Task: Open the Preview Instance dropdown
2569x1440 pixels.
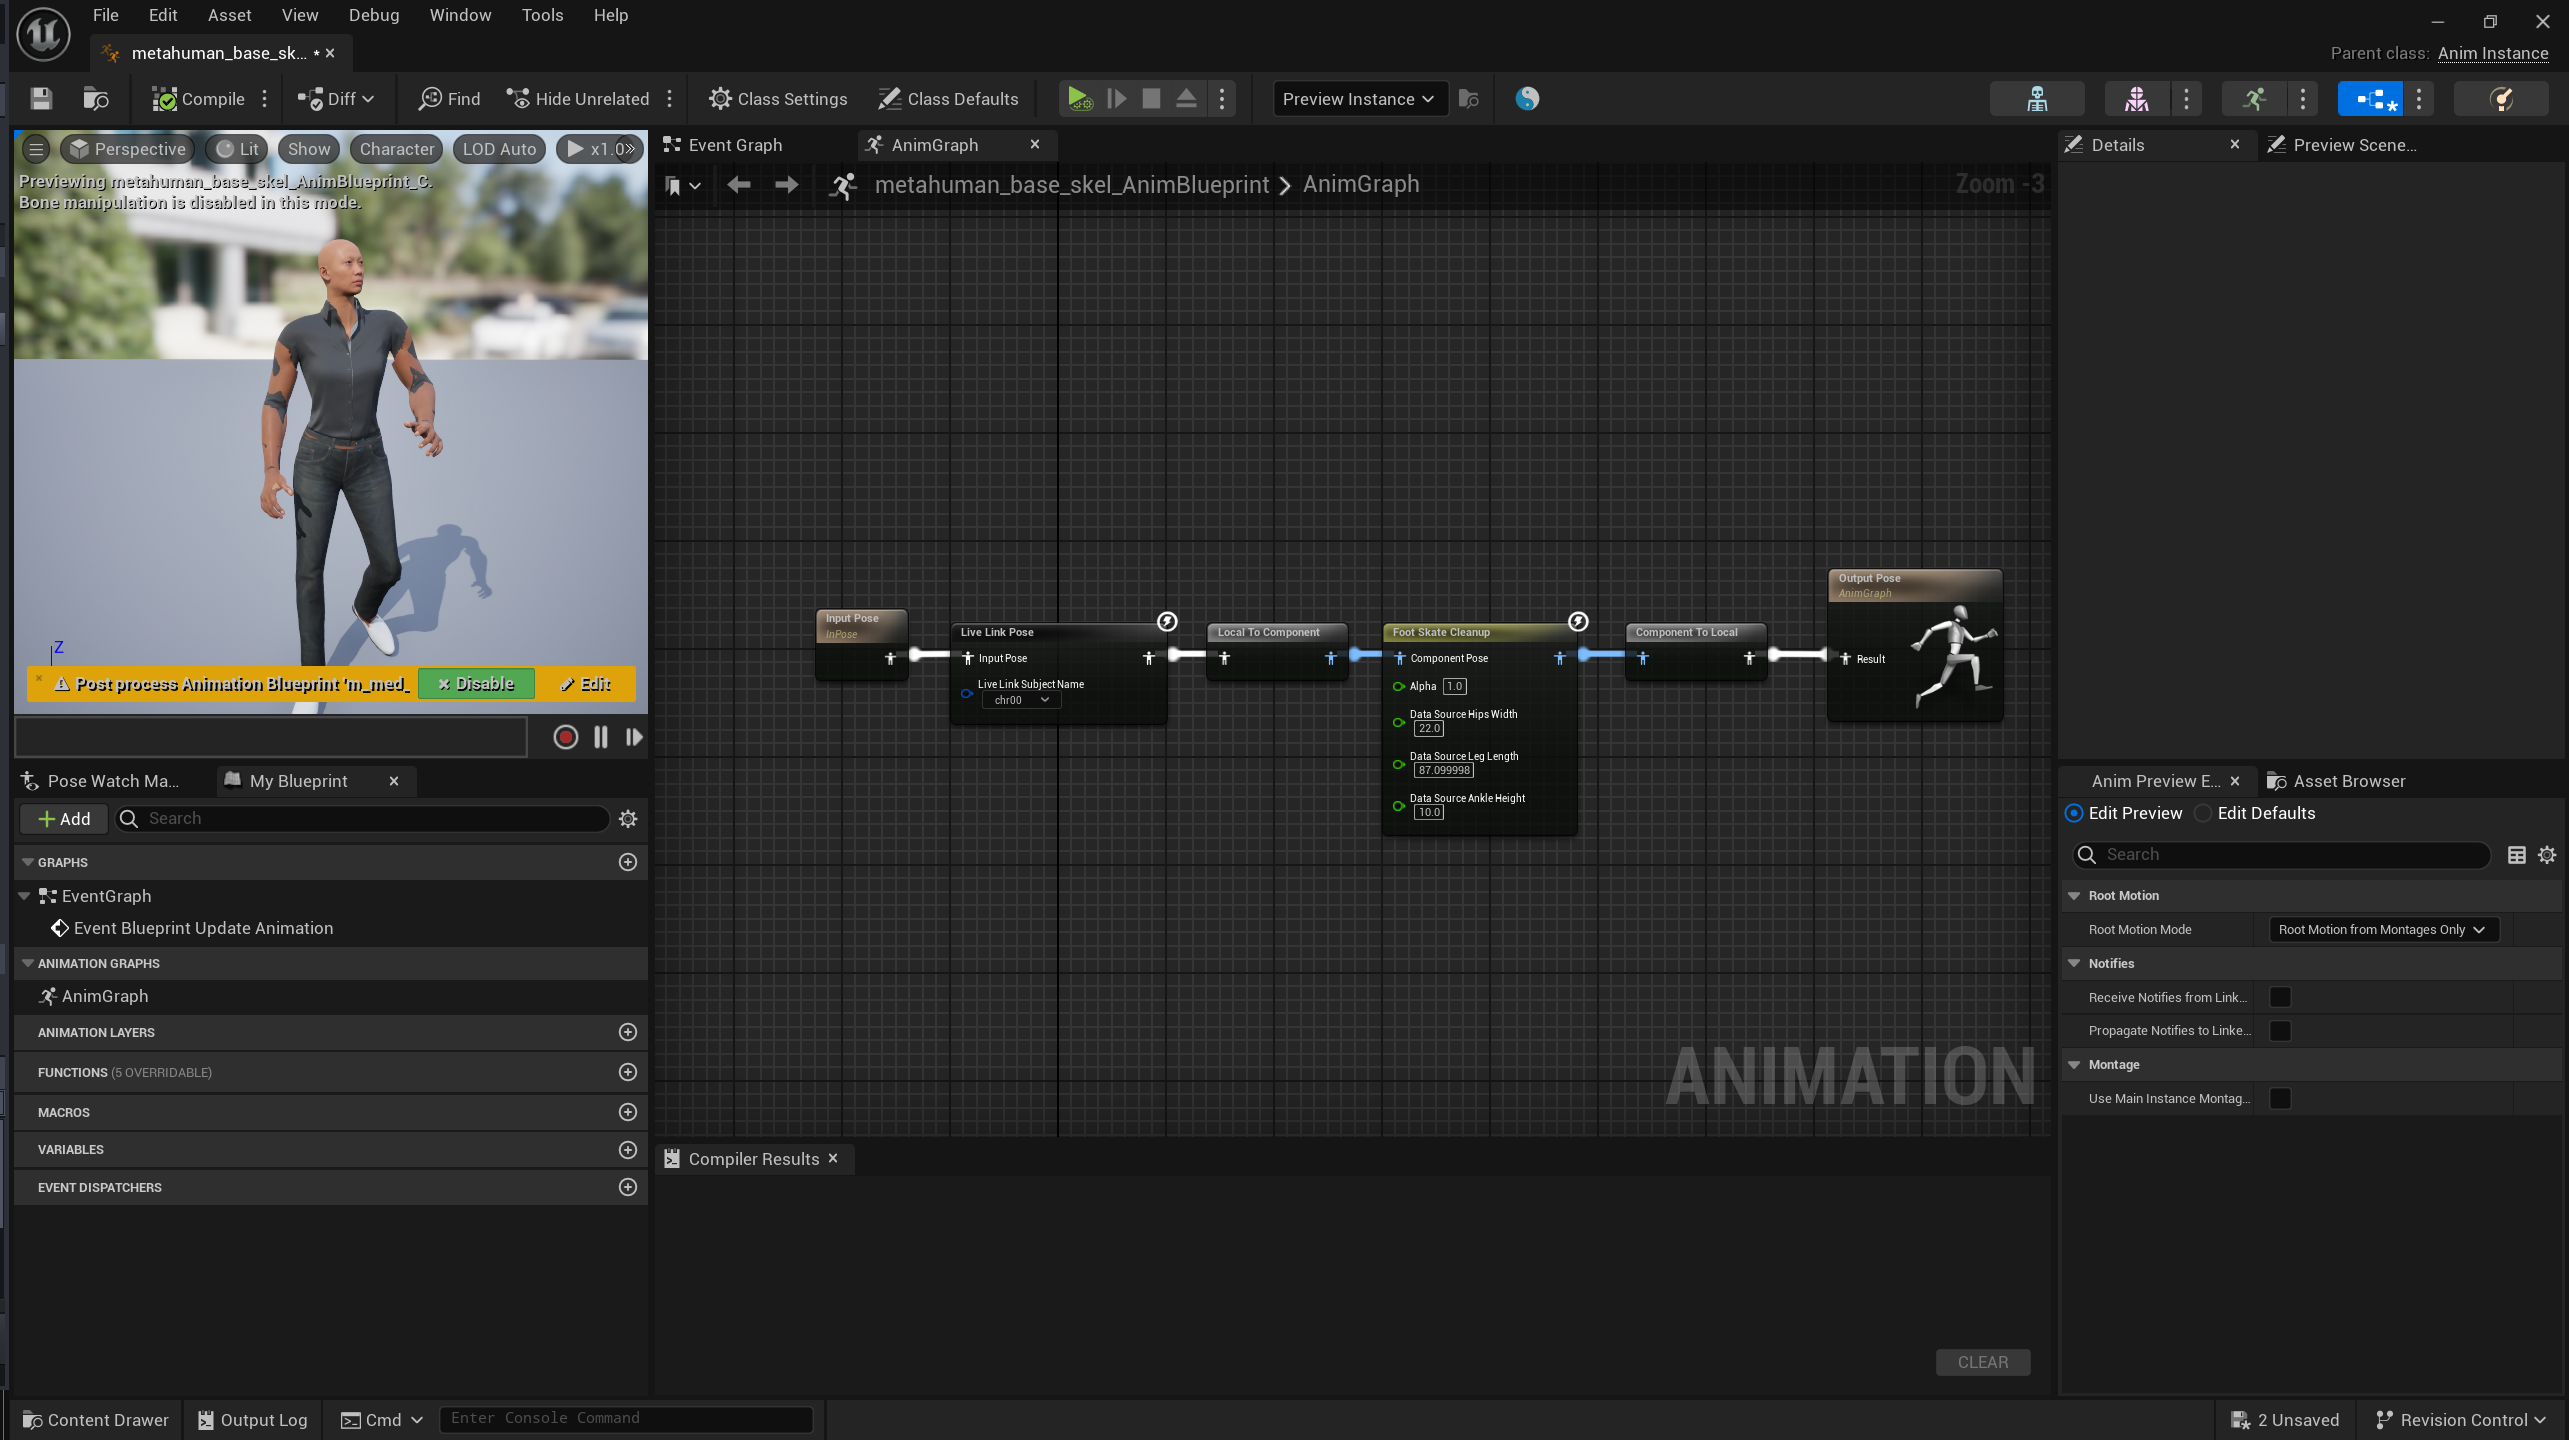Action: pos(1359,99)
